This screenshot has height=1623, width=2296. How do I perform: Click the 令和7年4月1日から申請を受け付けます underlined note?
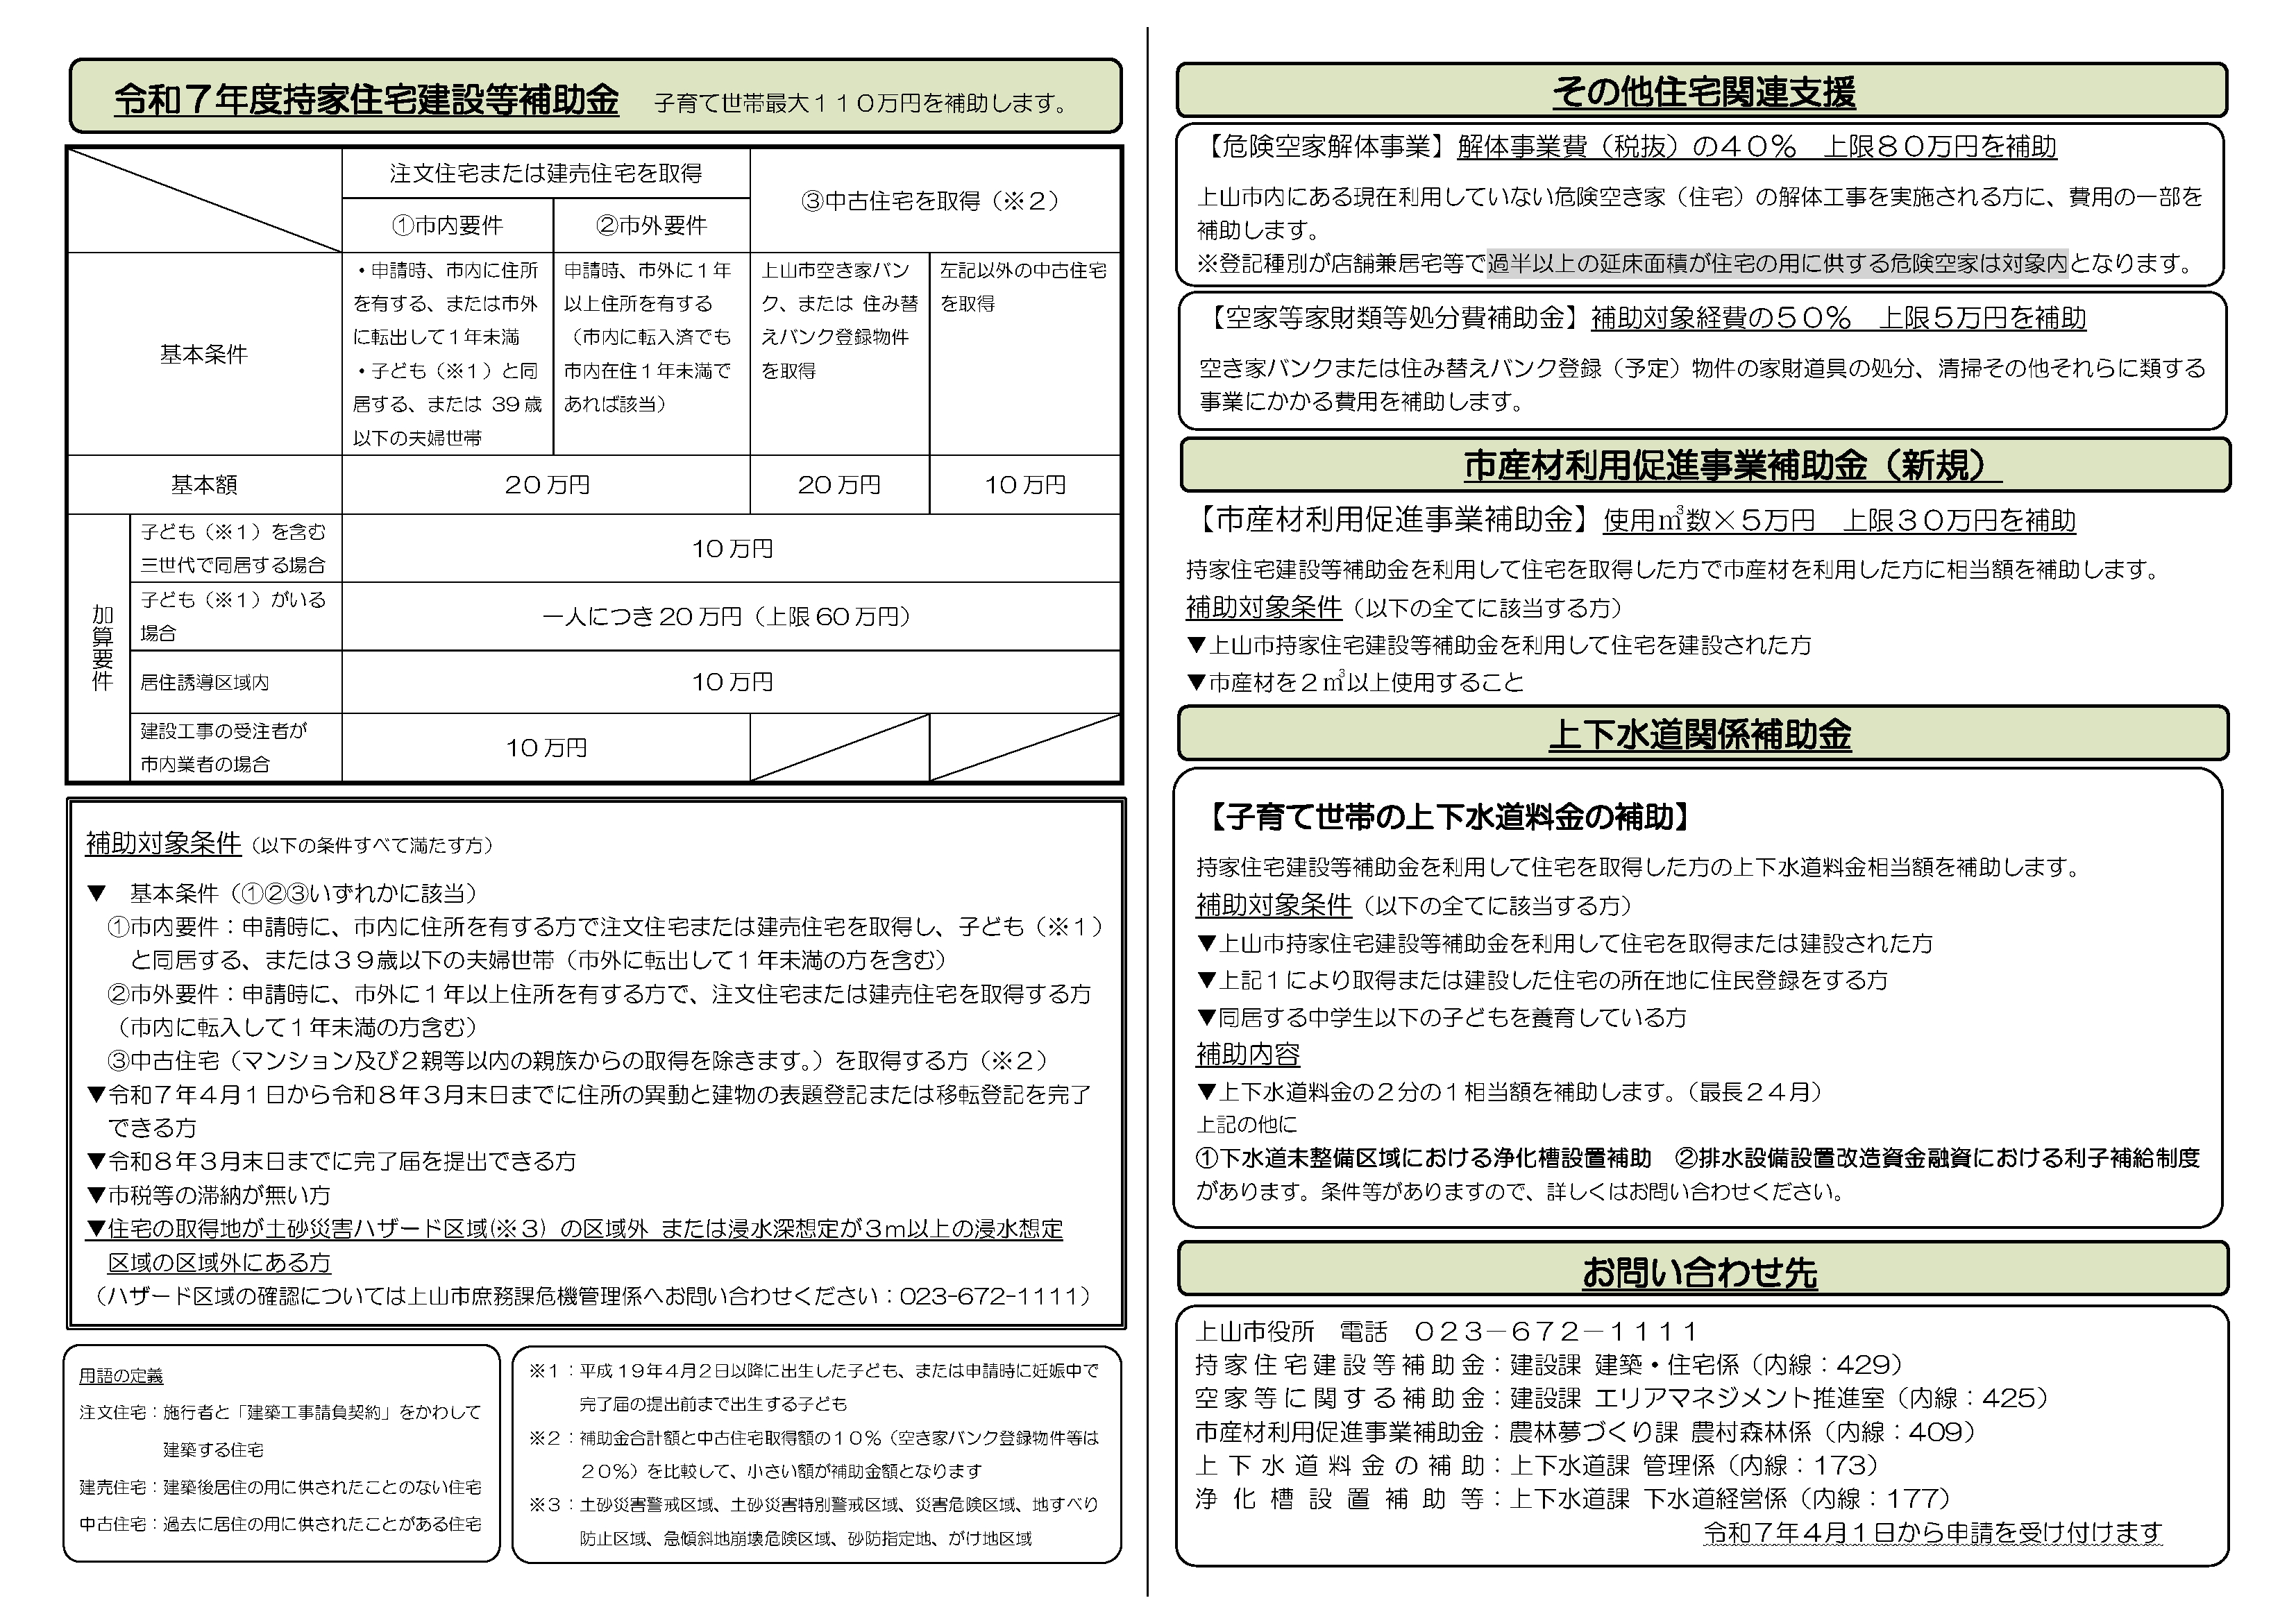[x=1932, y=1531]
